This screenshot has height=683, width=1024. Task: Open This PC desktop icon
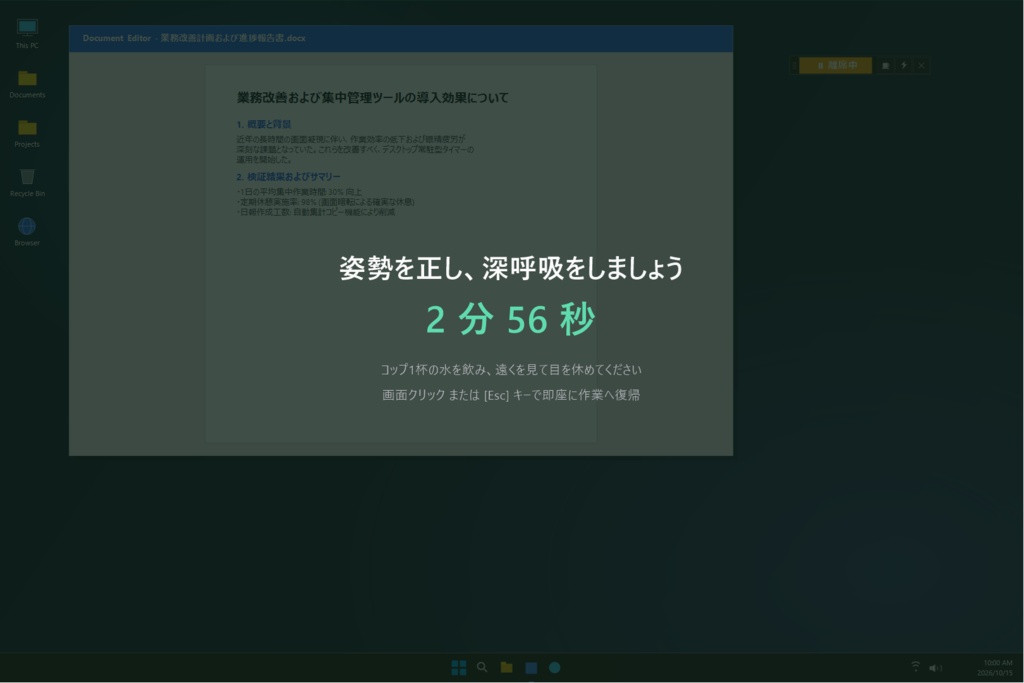point(27,34)
